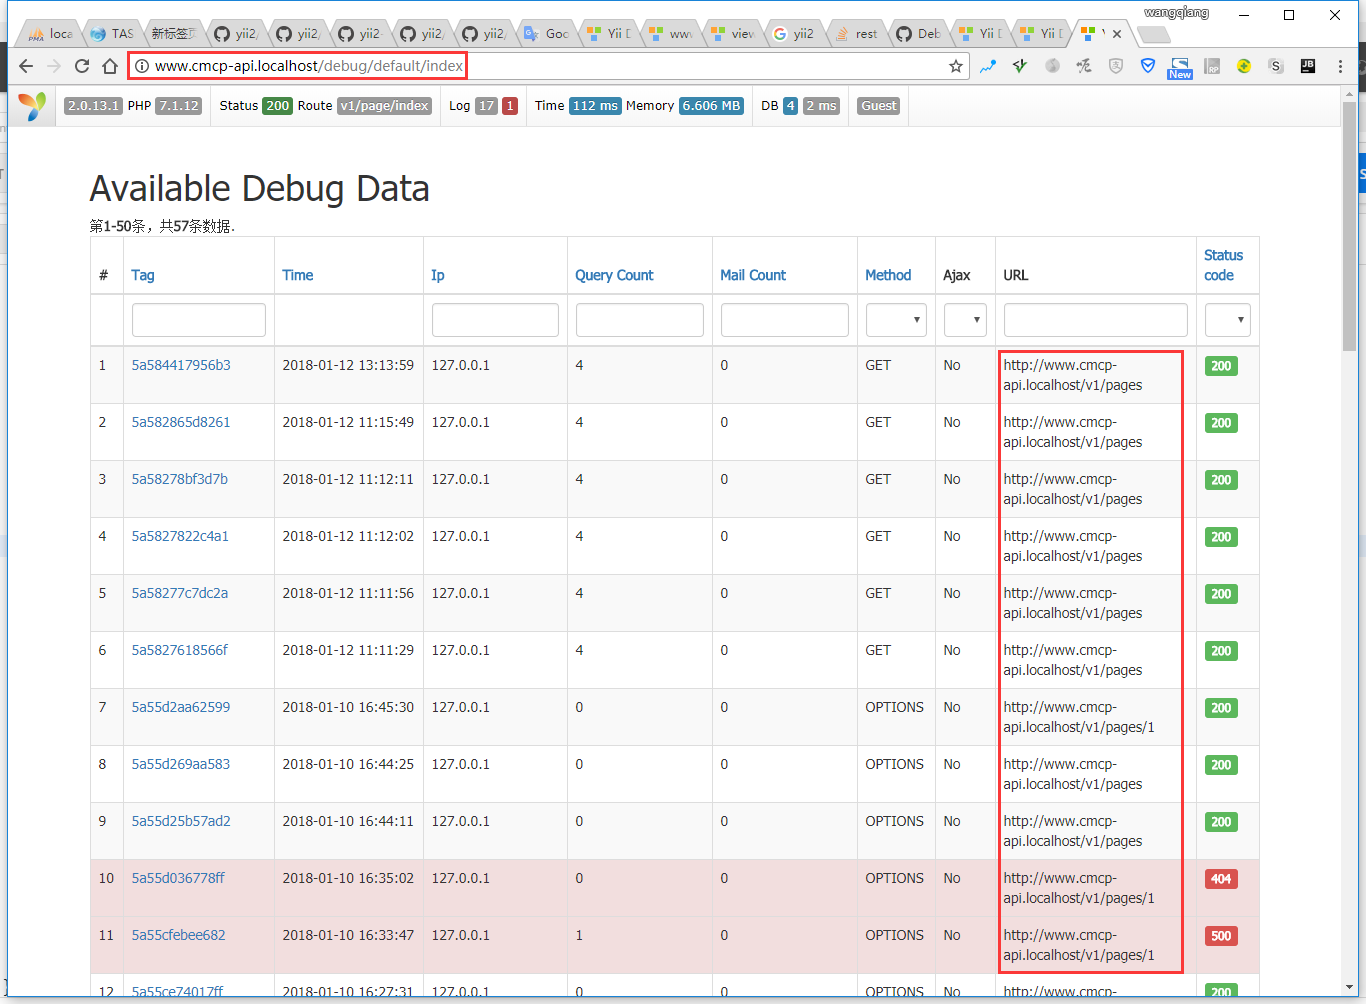Click the JB extension icon
This screenshot has height=1004, width=1366.
tap(1307, 66)
